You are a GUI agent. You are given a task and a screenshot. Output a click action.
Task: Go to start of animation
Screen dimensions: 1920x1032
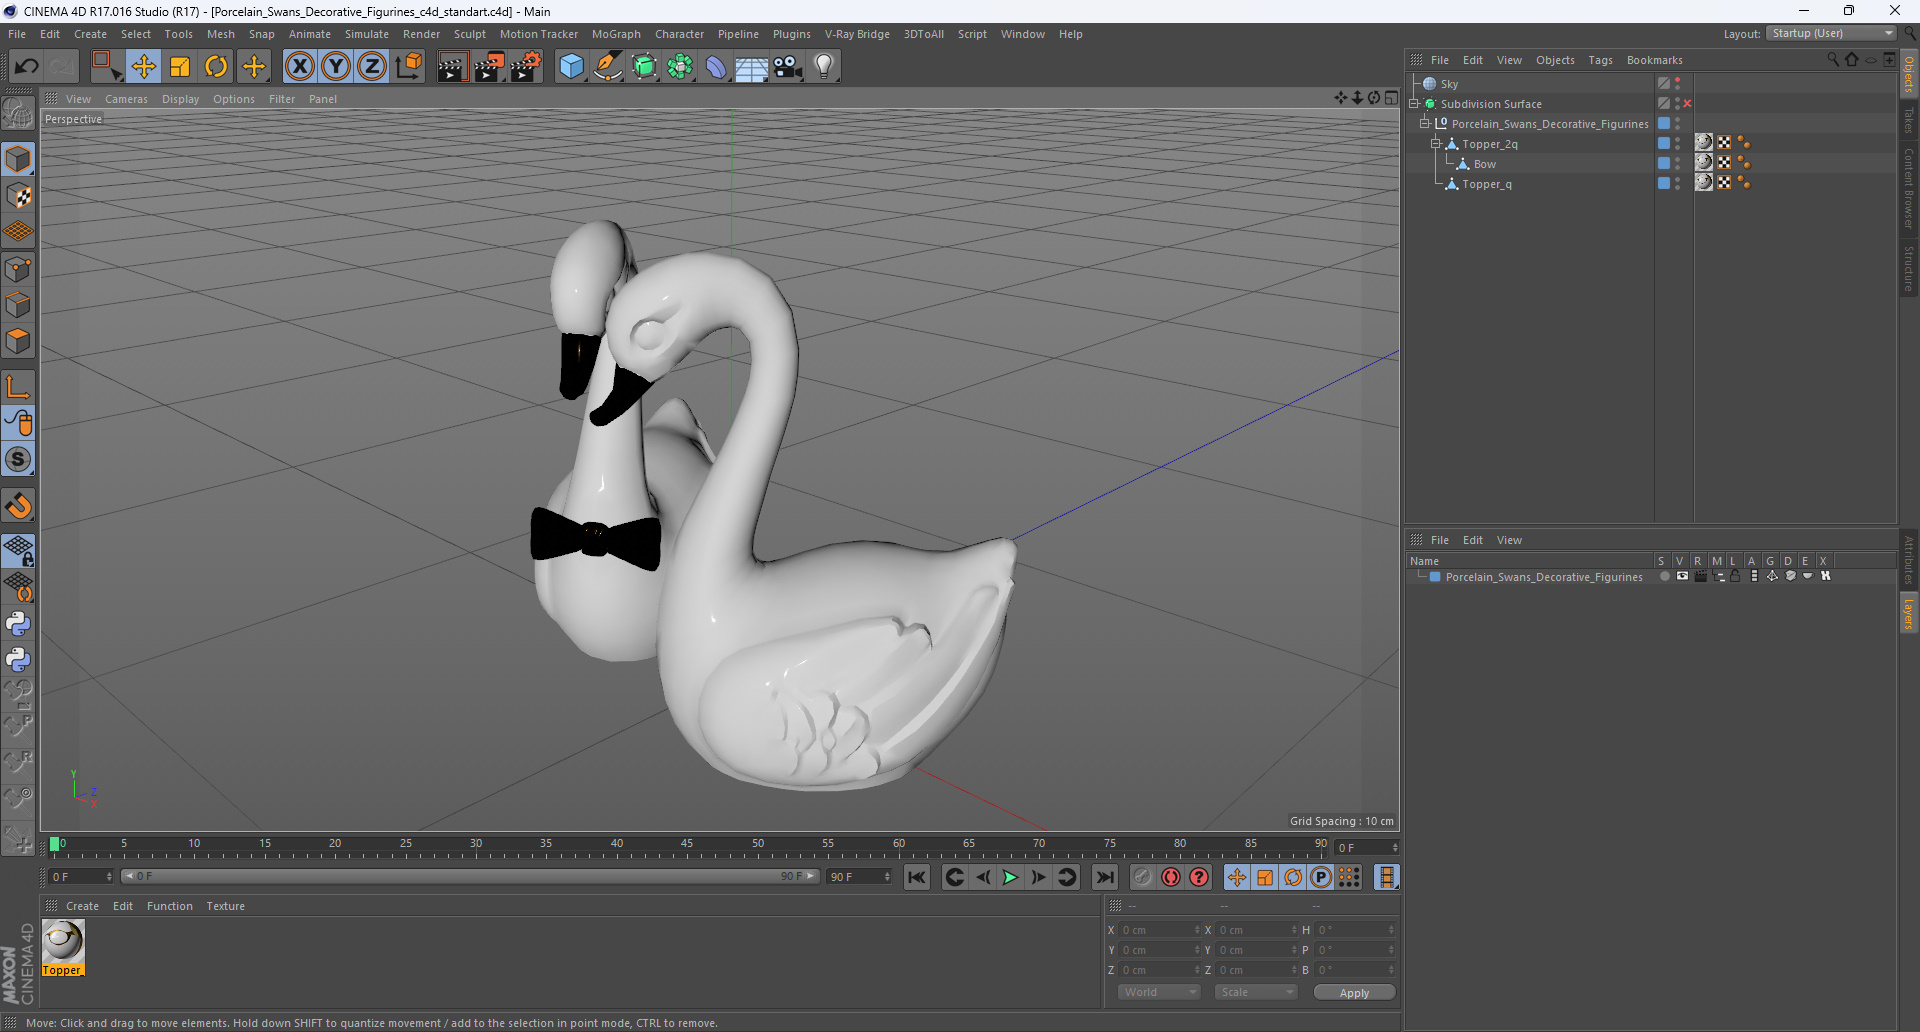[916, 877]
